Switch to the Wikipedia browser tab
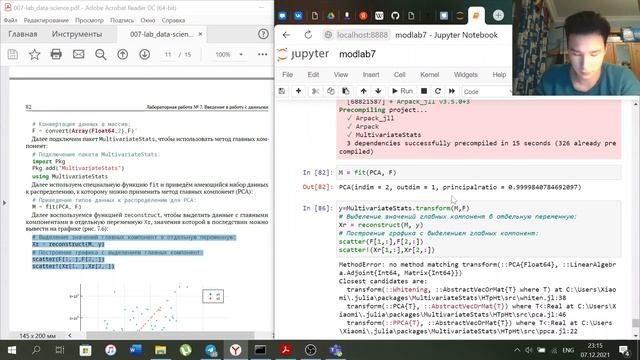640x360 pixels. [x=379, y=16]
